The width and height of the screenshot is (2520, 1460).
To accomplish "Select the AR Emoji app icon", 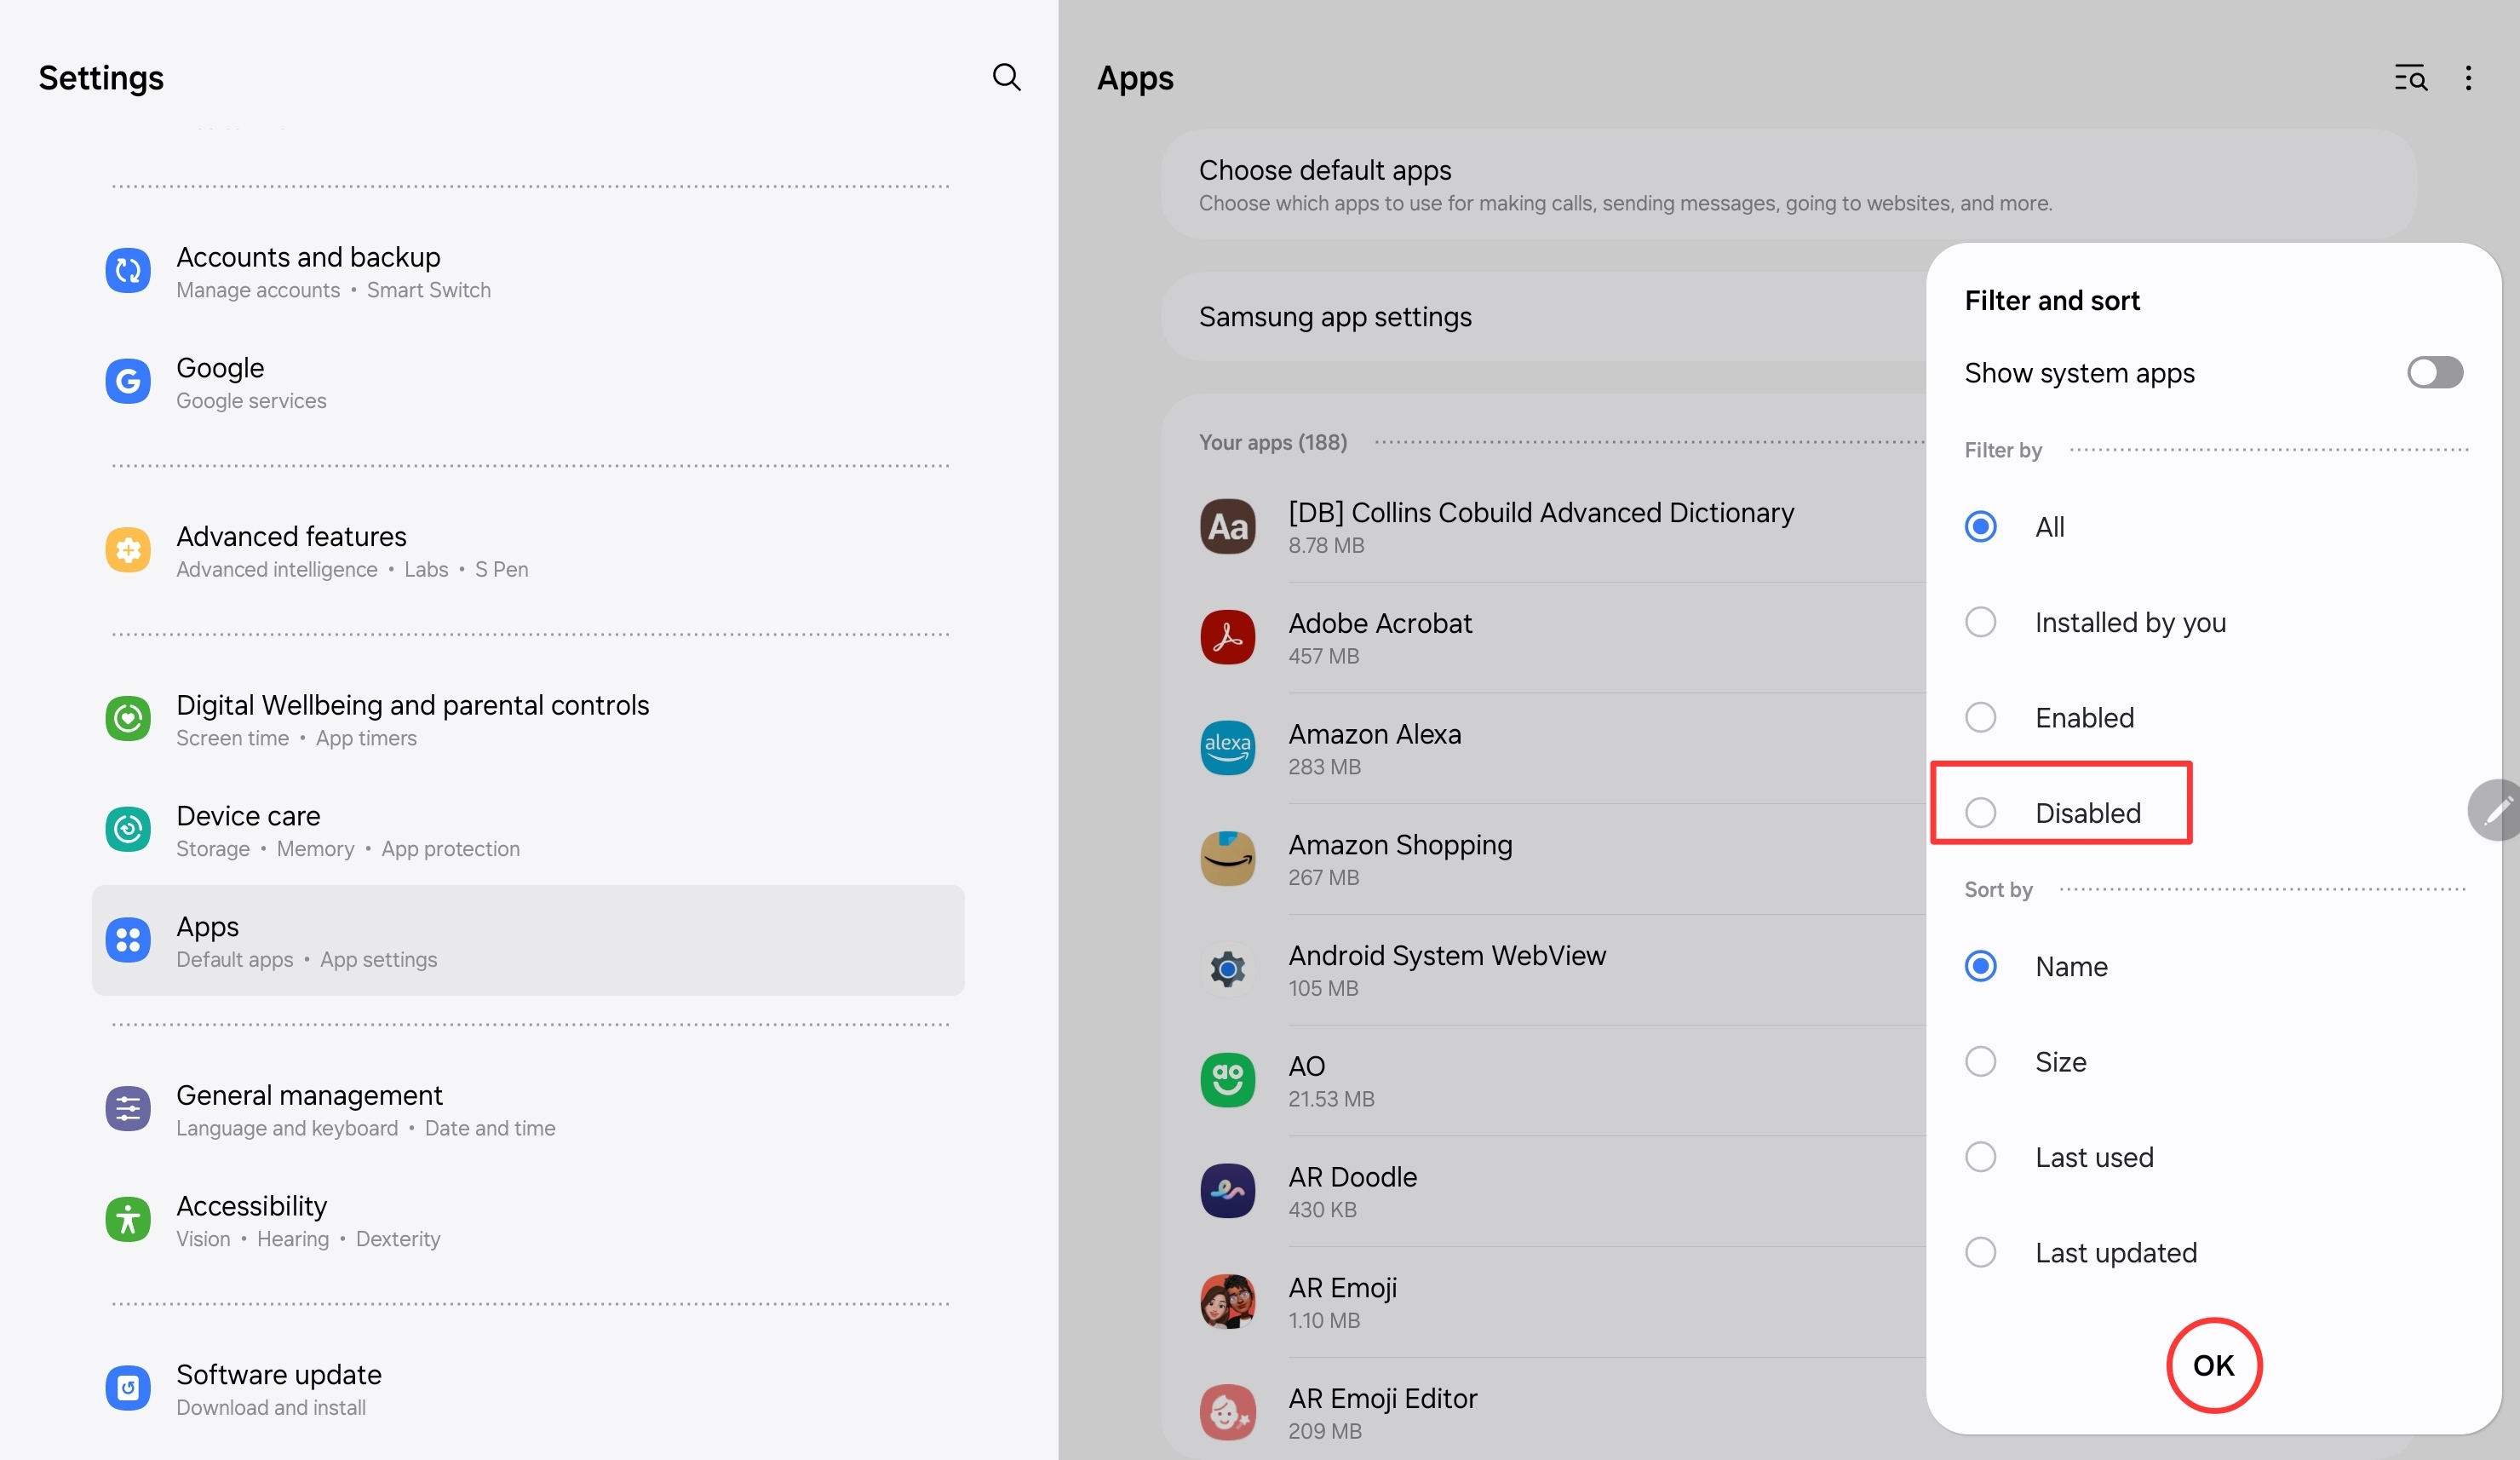I will 1227,1301.
